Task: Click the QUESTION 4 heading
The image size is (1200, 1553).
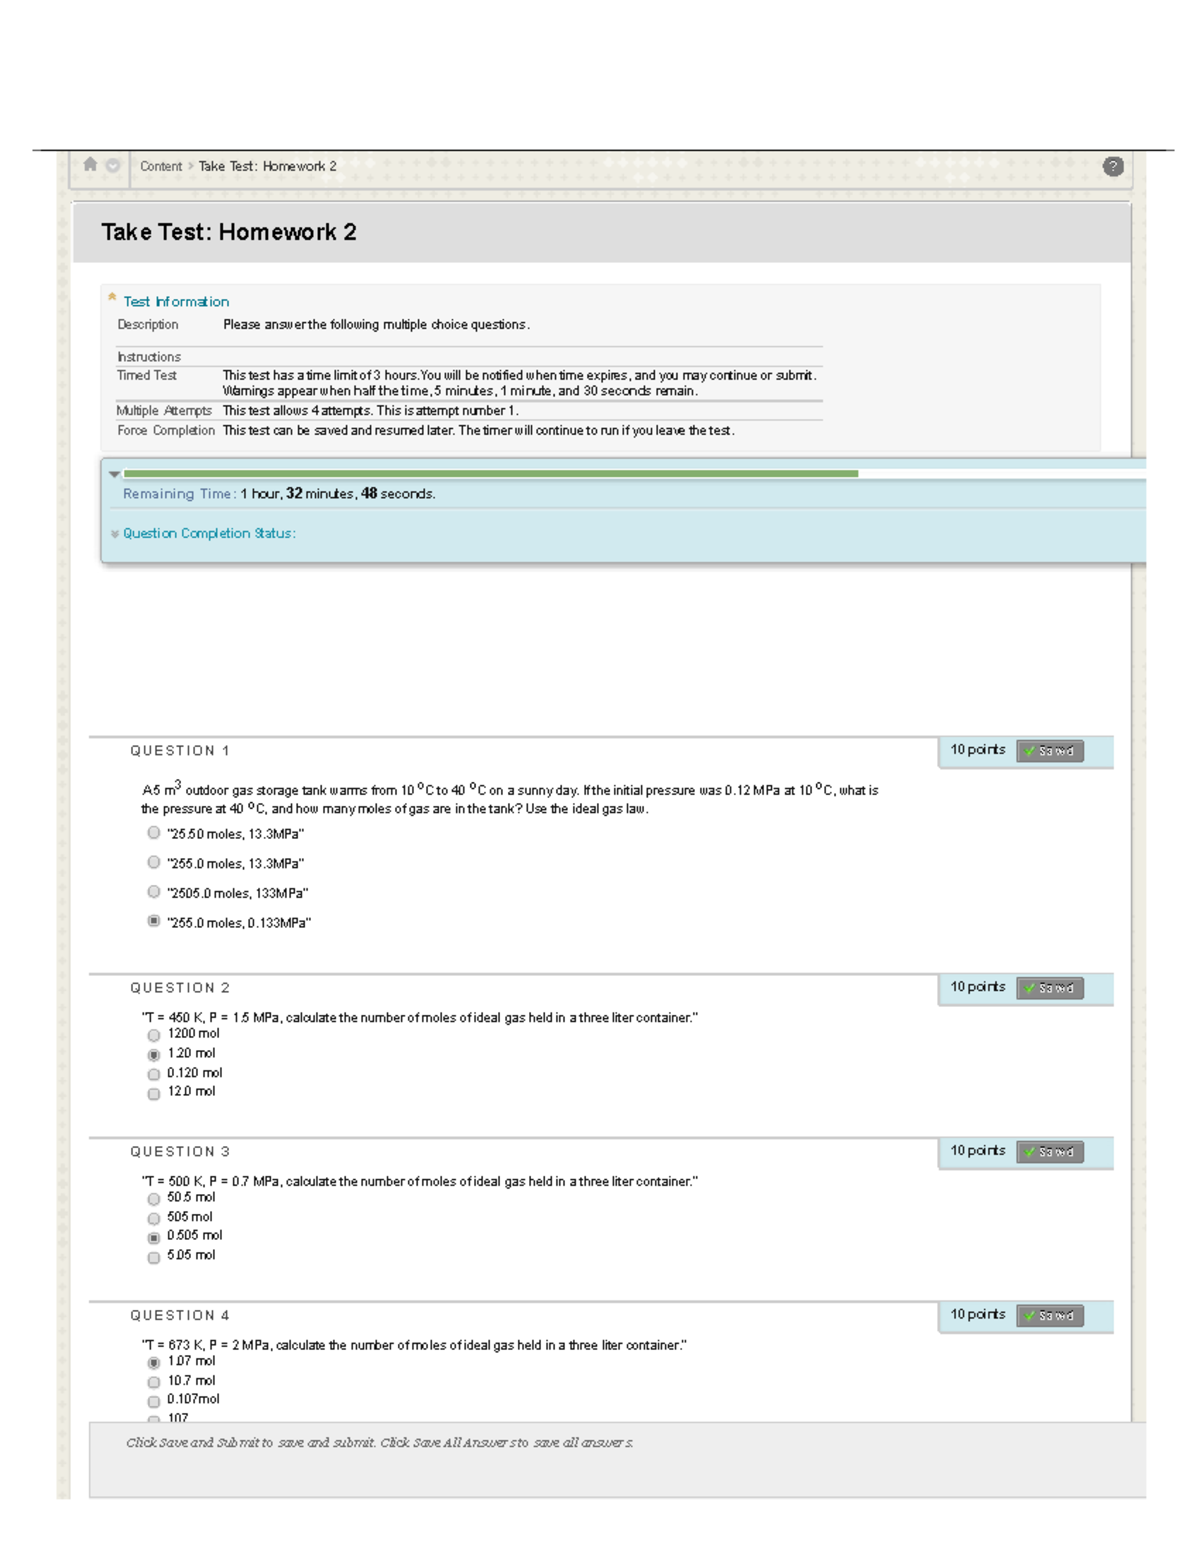Action: coord(180,1316)
